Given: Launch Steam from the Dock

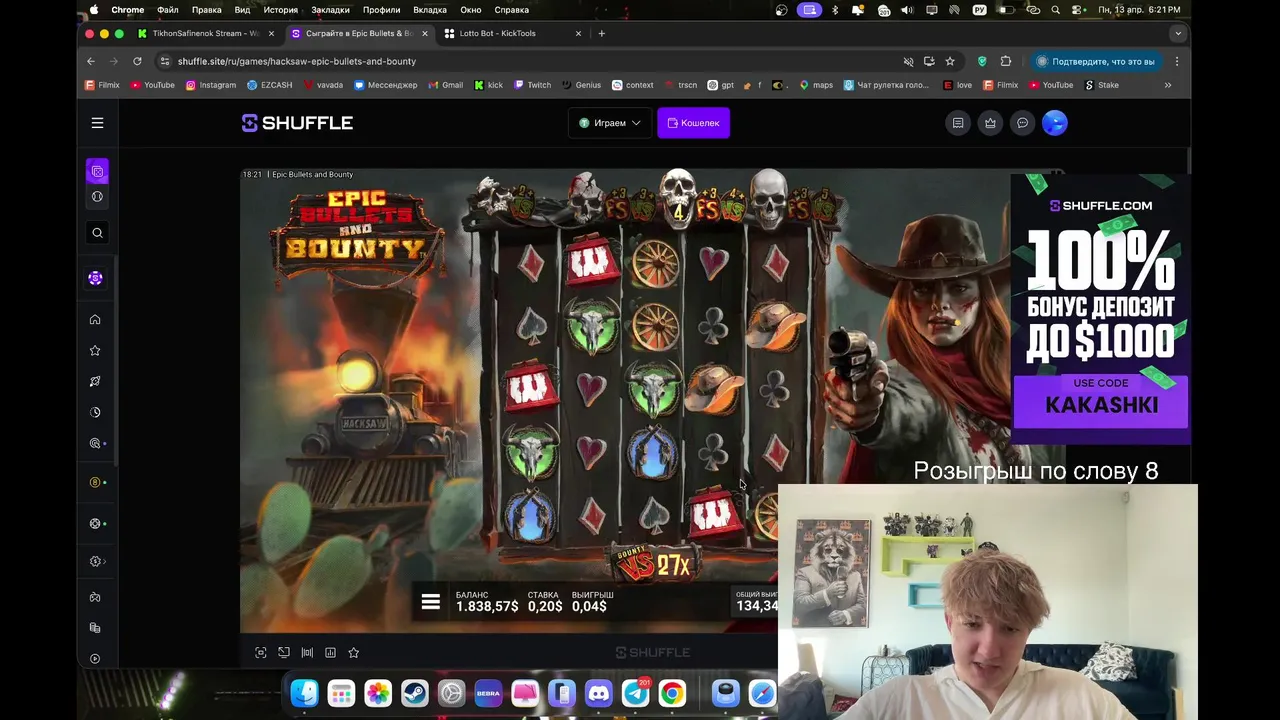Looking at the screenshot, I should click(415, 692).
